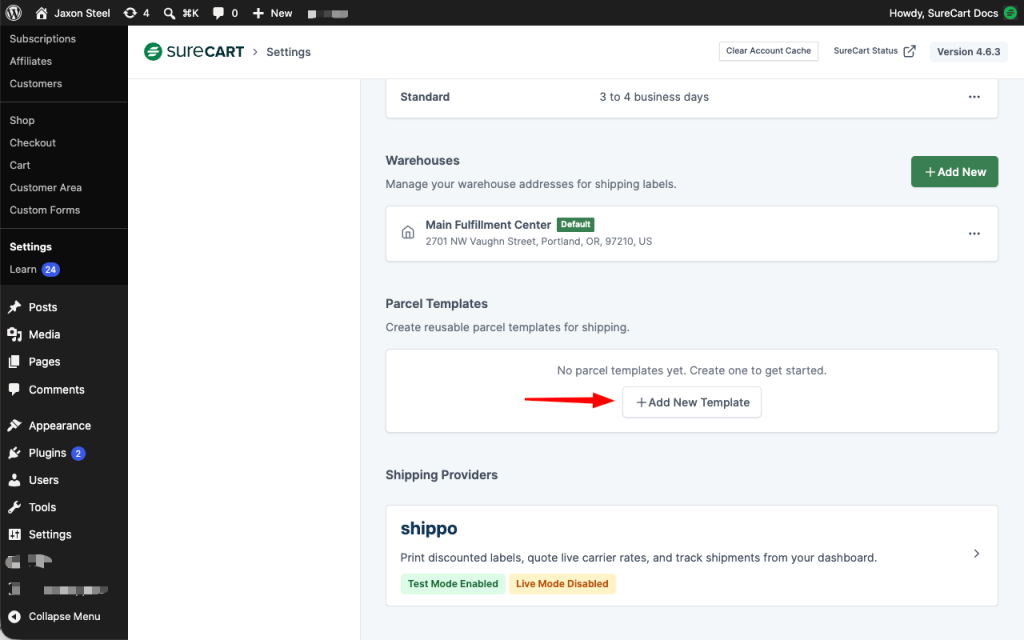
Task: Open the Learn menu item
Action: 23,269
